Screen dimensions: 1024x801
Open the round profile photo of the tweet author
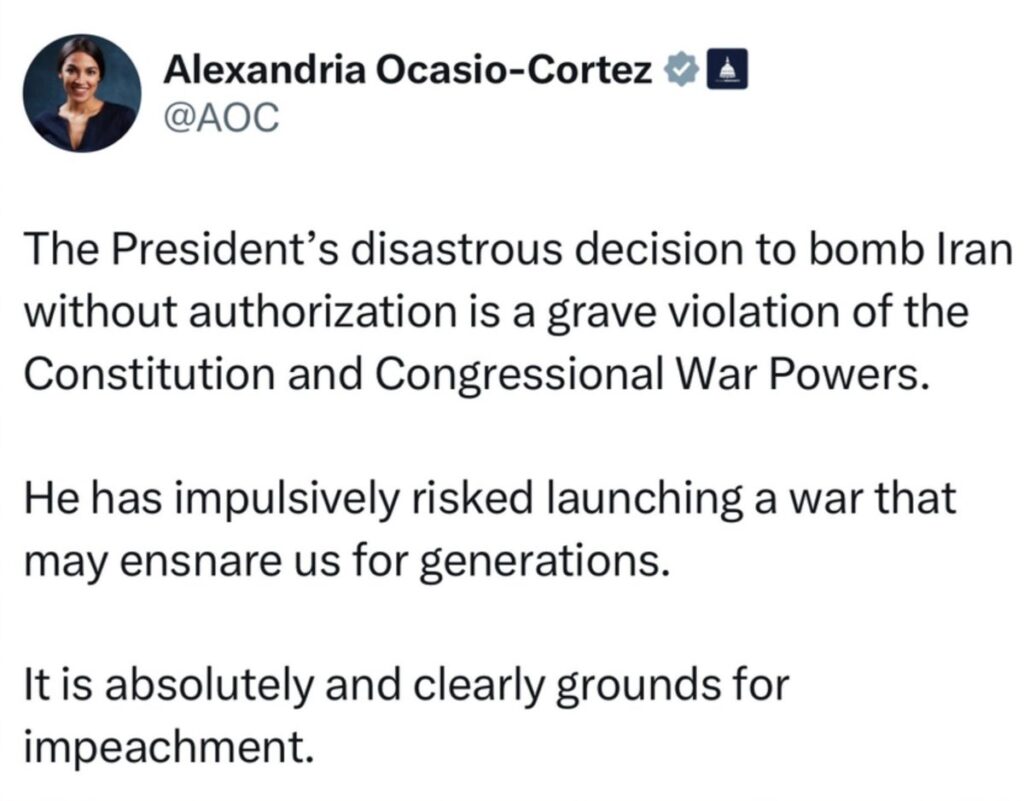82,93
